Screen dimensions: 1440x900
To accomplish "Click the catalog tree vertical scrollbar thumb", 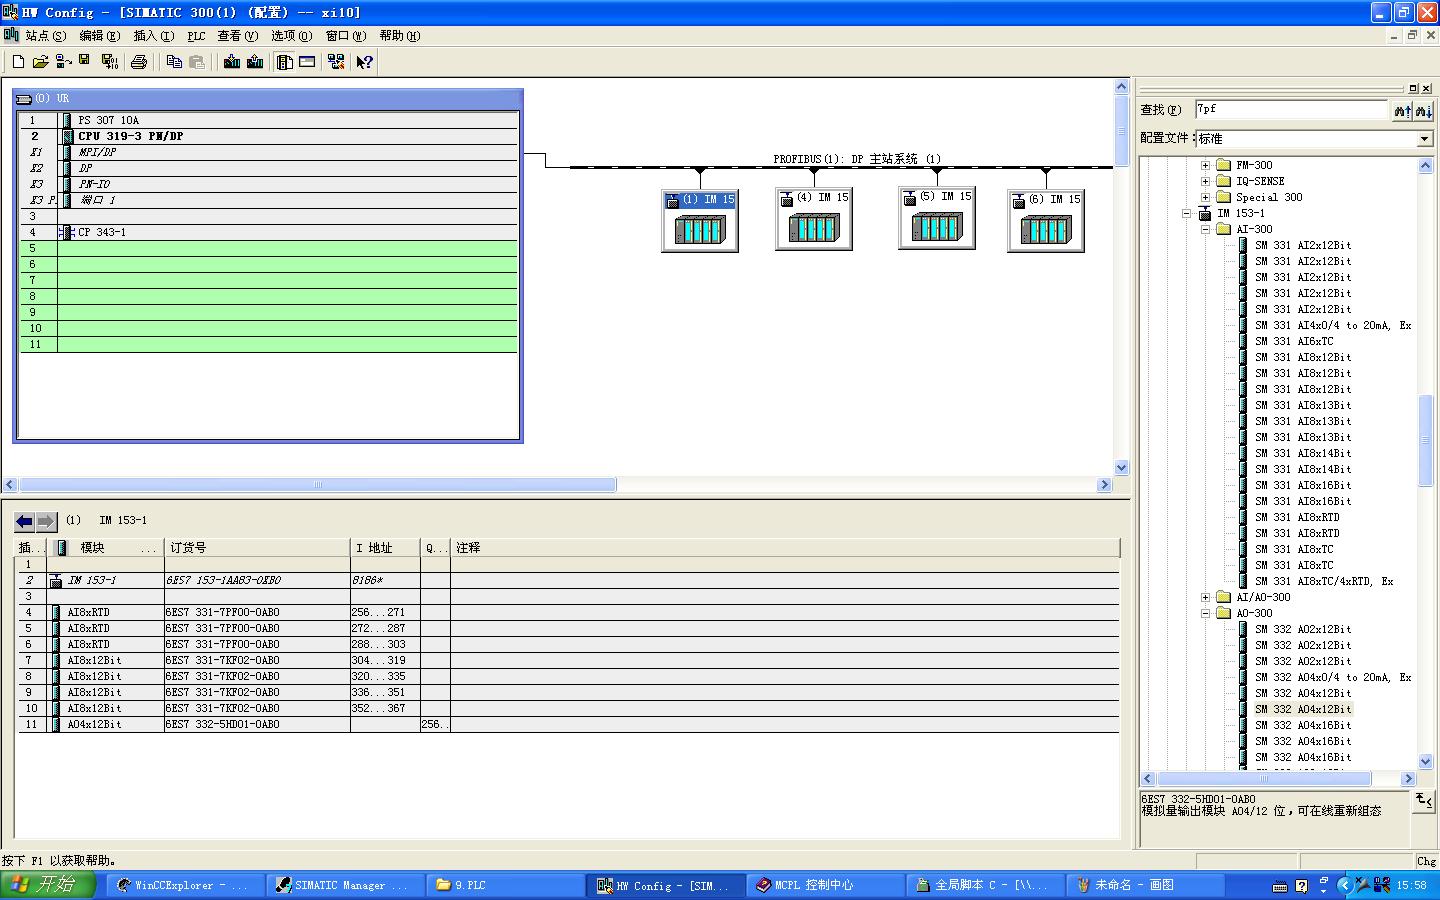I will 1426,440.
